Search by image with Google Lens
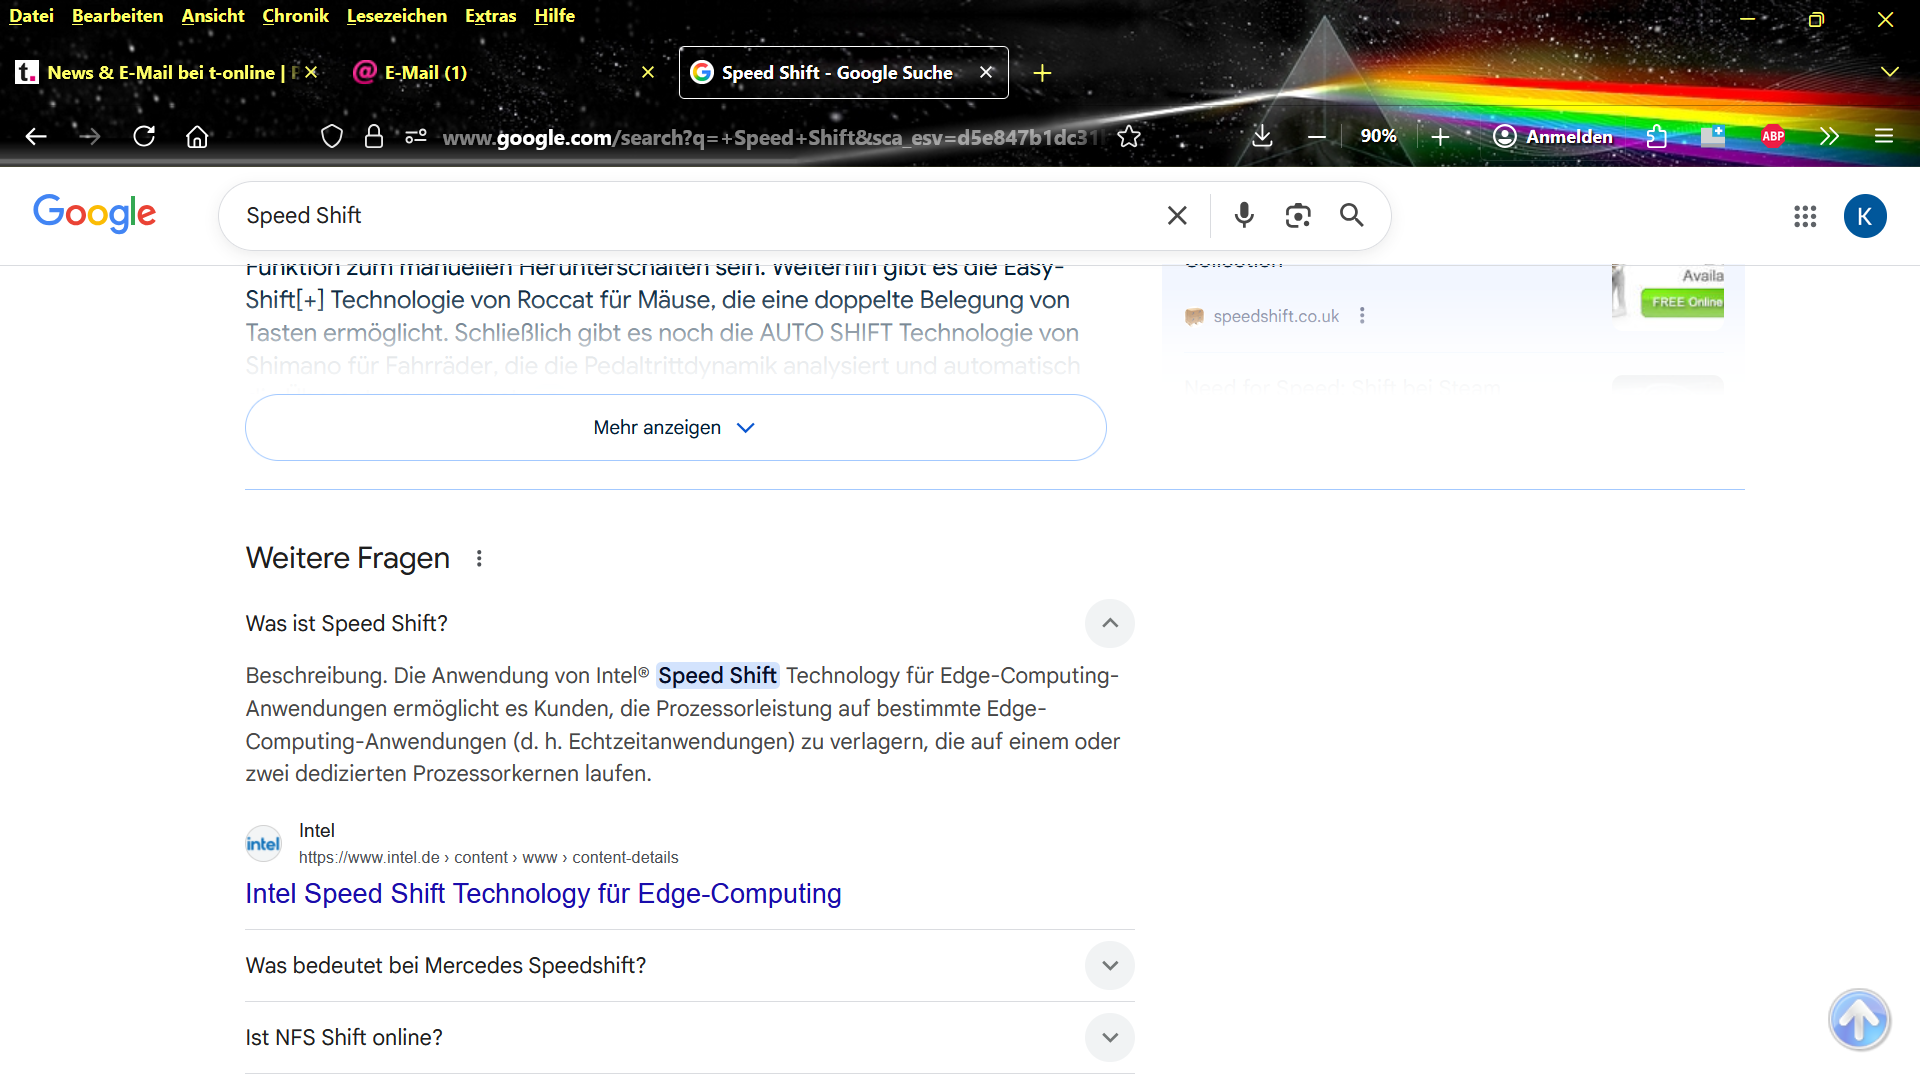Viewport: 1920px width, 1080px height. (1298, 216)
